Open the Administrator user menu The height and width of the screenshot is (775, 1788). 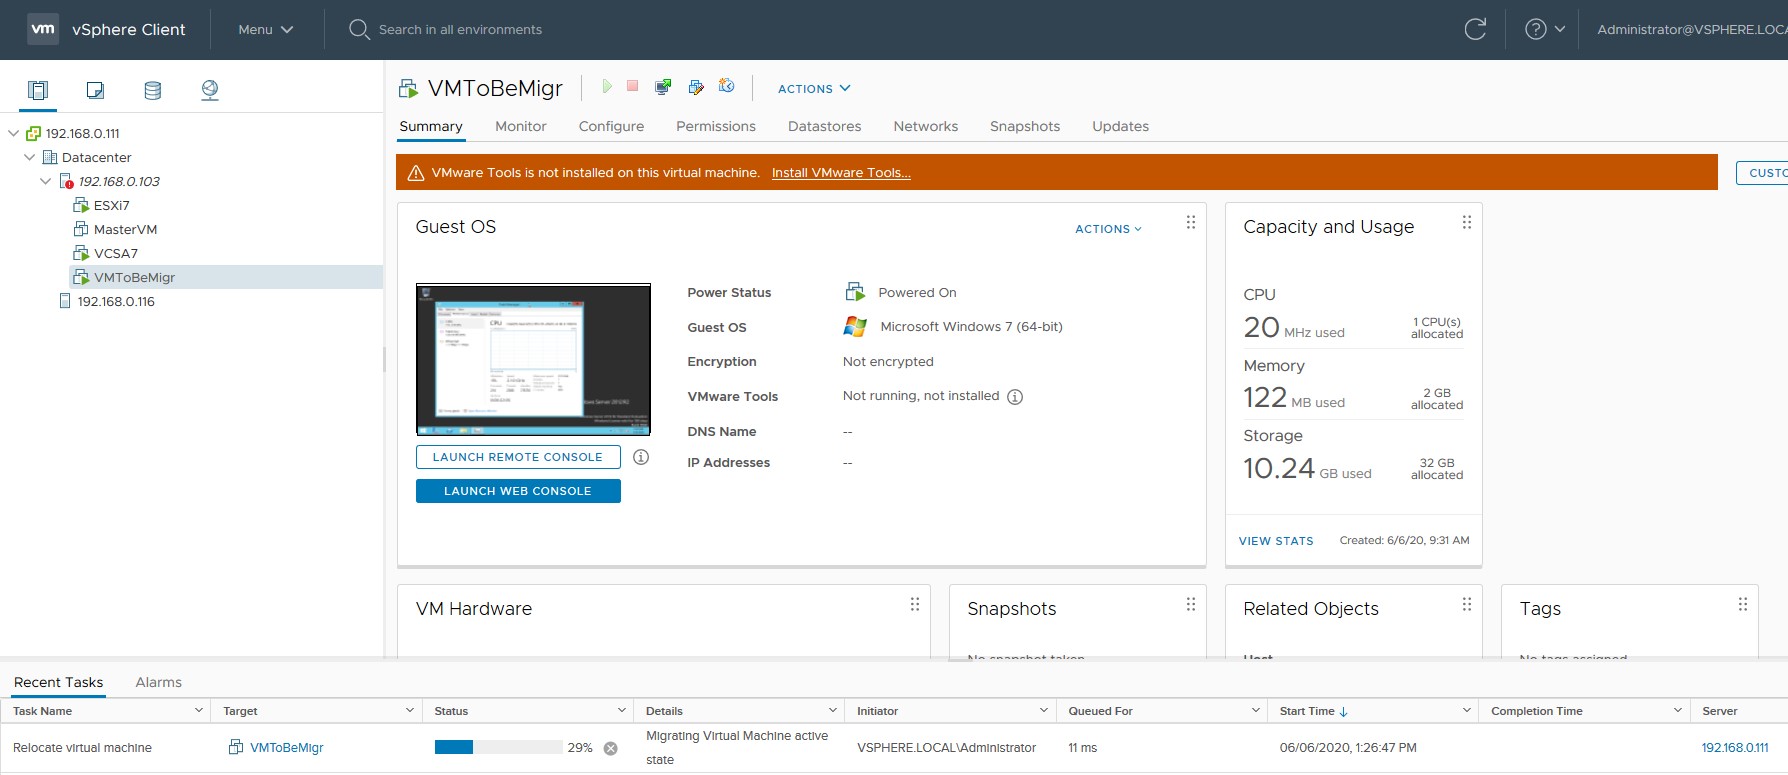click(1691, 30)
